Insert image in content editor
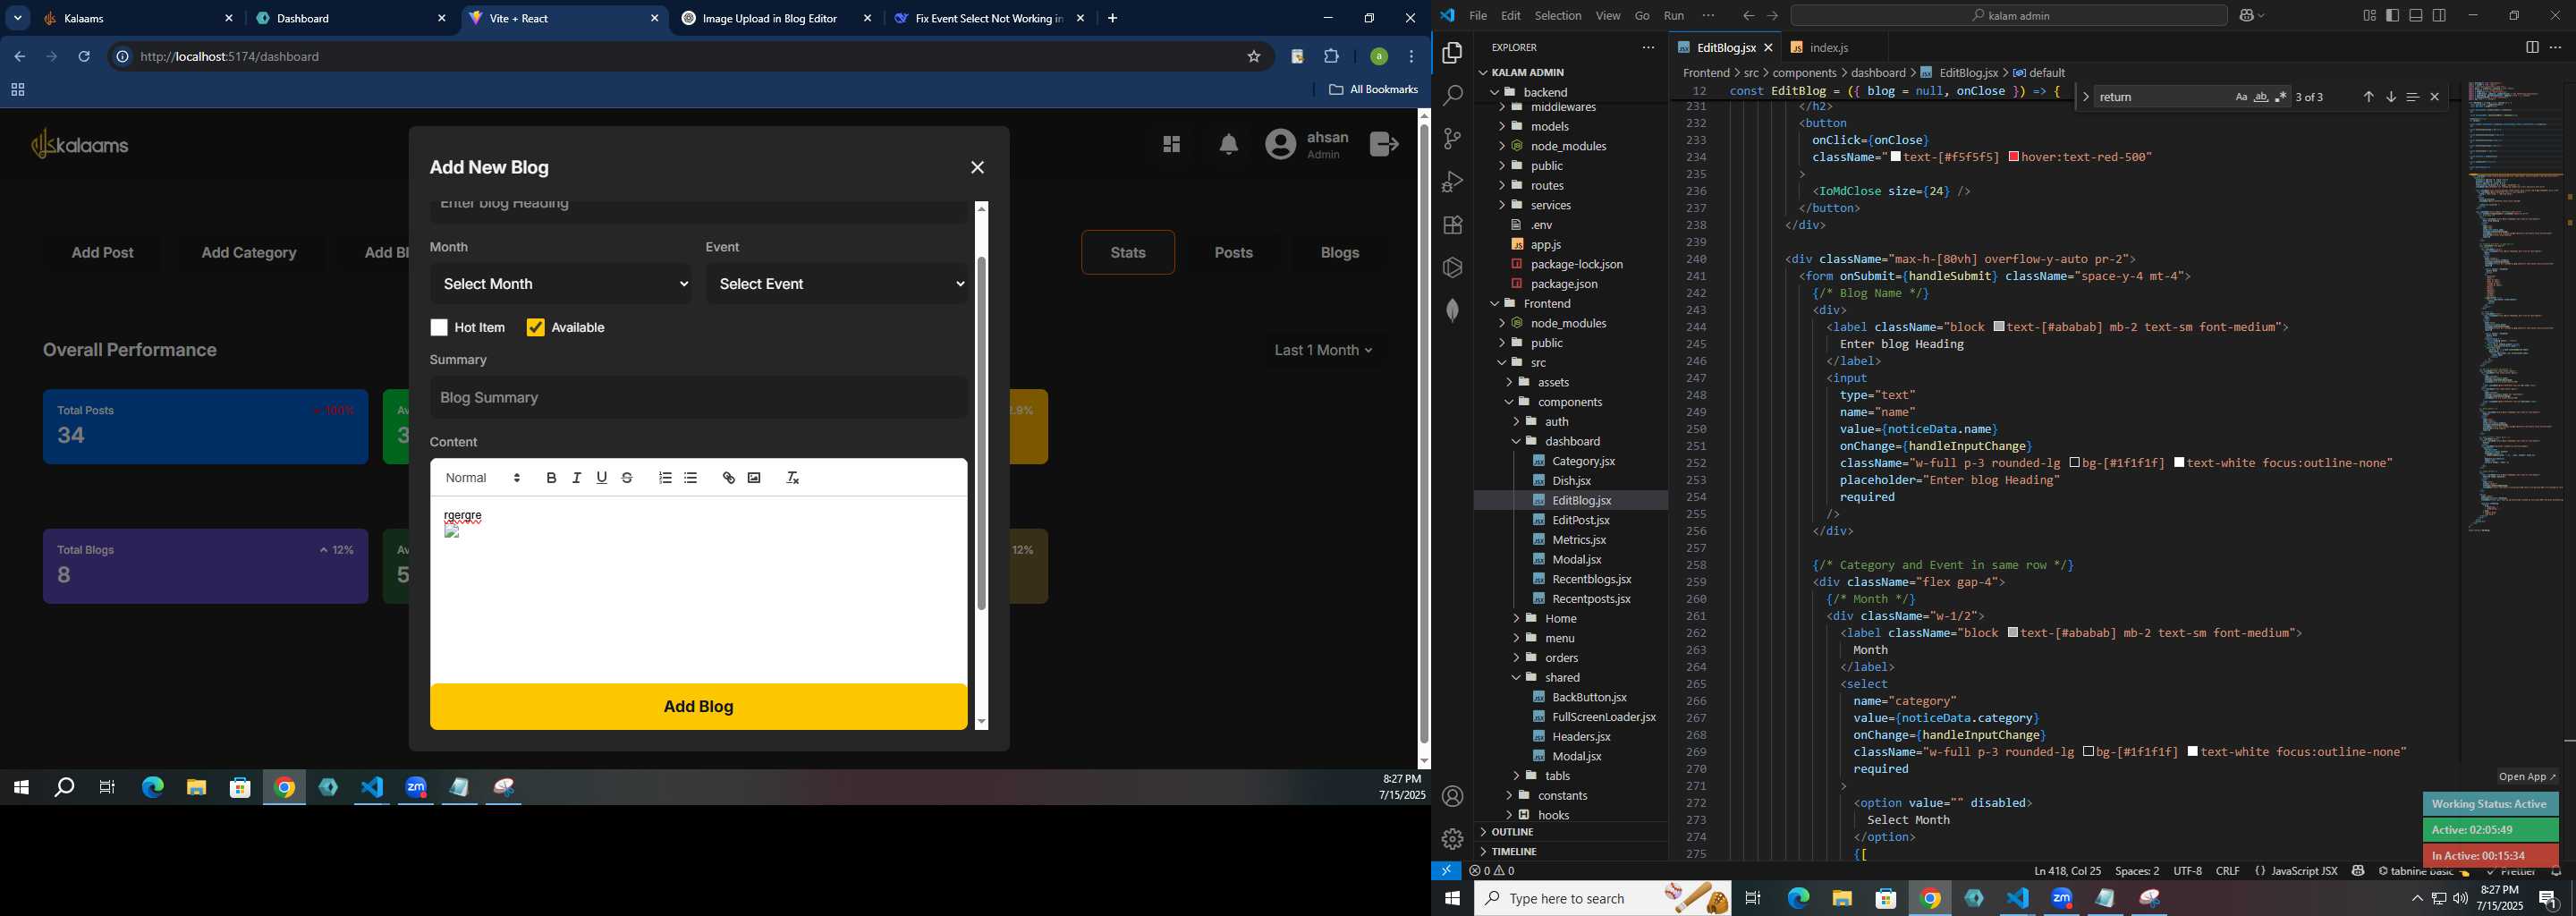Viewport: 2576px width, 916px height. tap(755, 478)
